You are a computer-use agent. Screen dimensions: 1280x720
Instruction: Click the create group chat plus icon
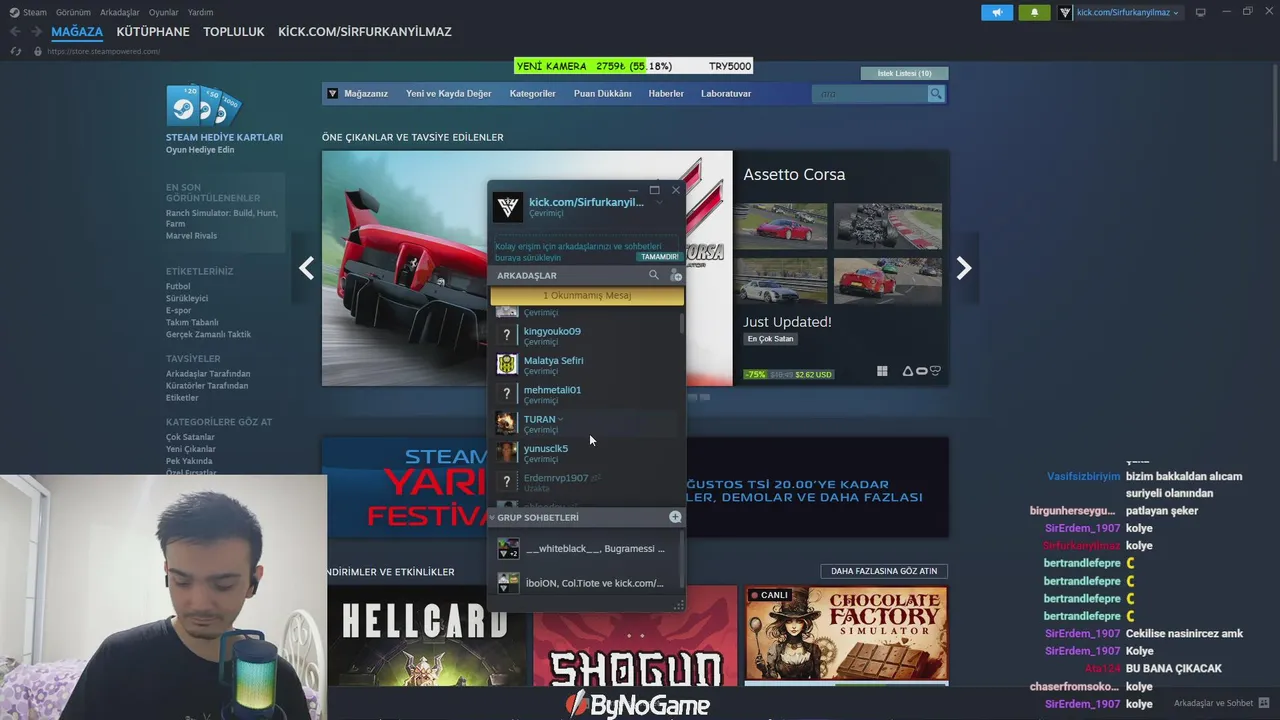675,517
